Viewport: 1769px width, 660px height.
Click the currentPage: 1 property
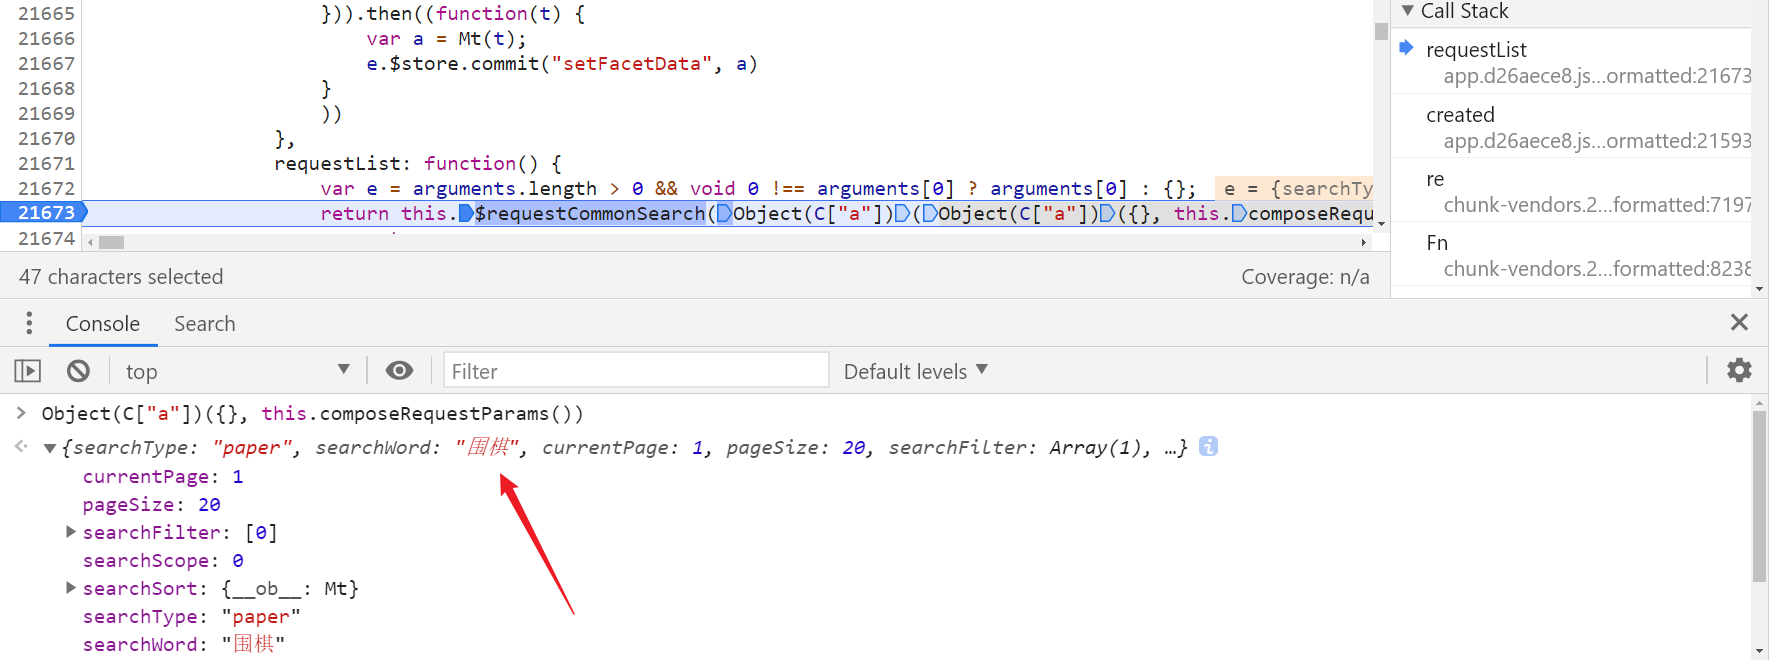(163, 477)
